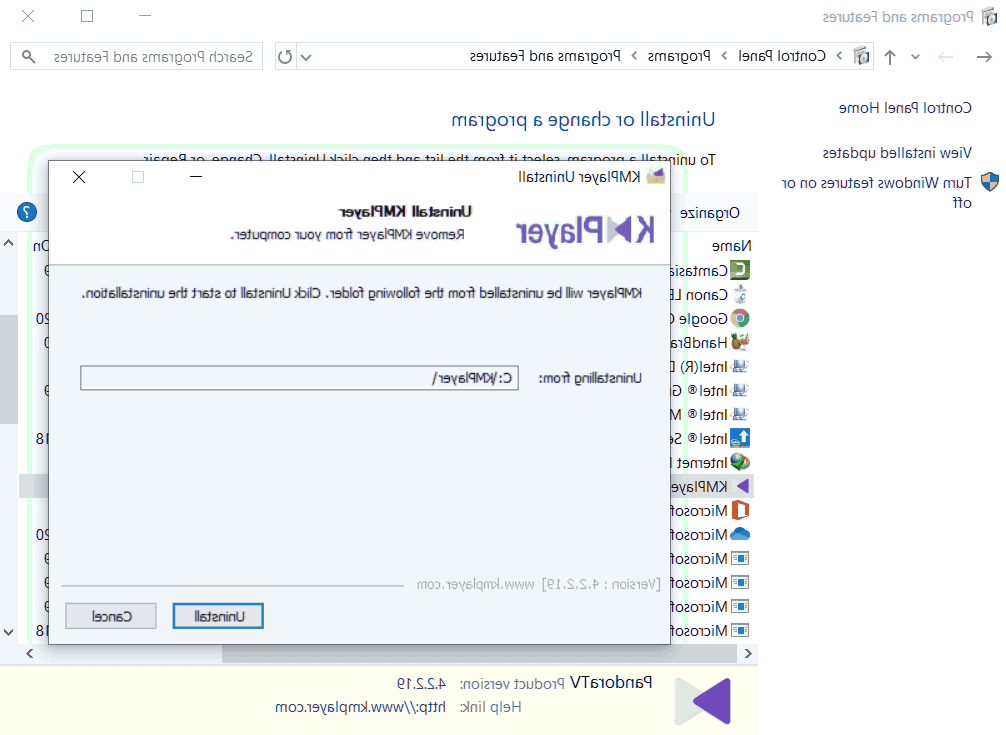The width and height of the screenshot is (1006, 735).
Task: Click the blue Help question icon
Action: coord(26,212)
